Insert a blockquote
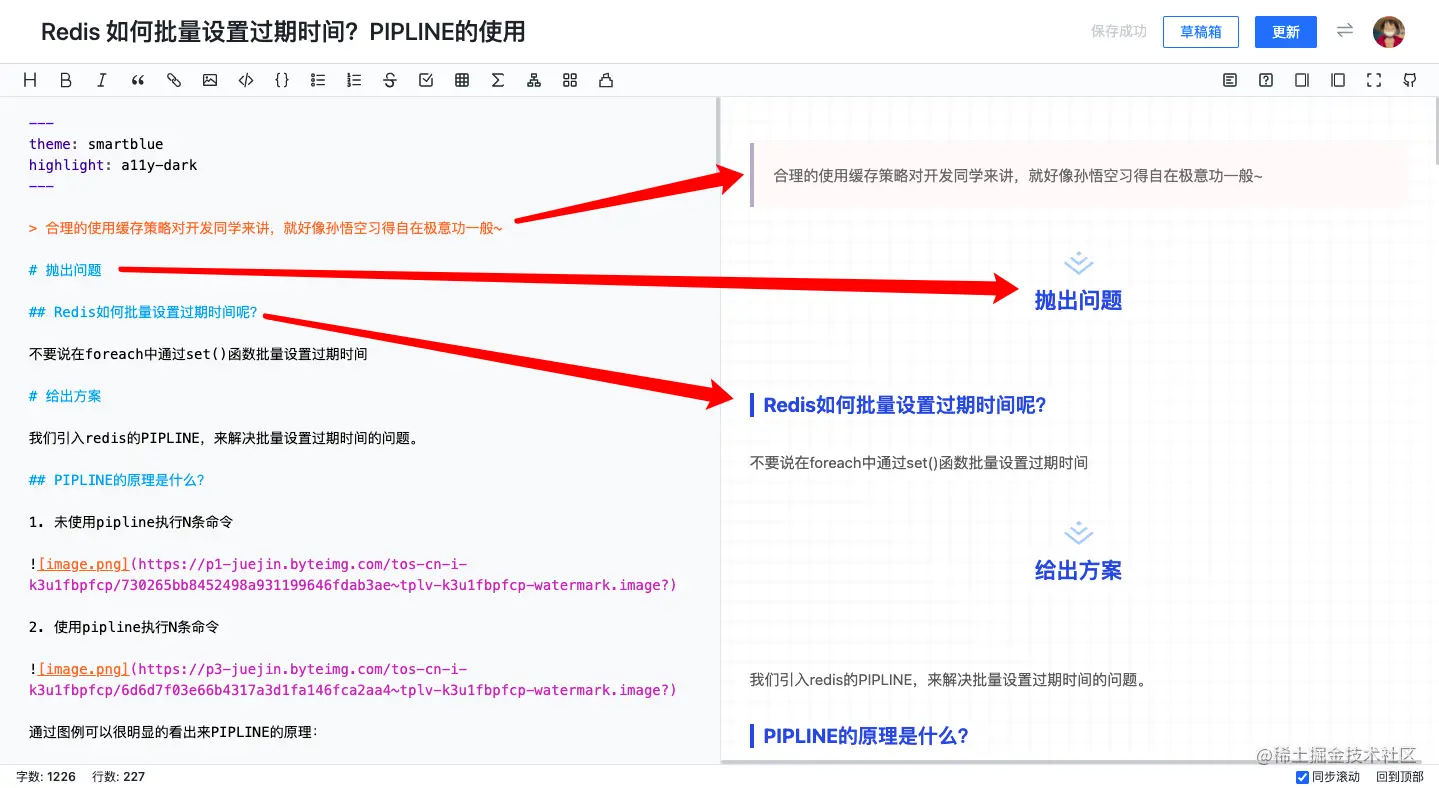 click(x=138, y=81)
